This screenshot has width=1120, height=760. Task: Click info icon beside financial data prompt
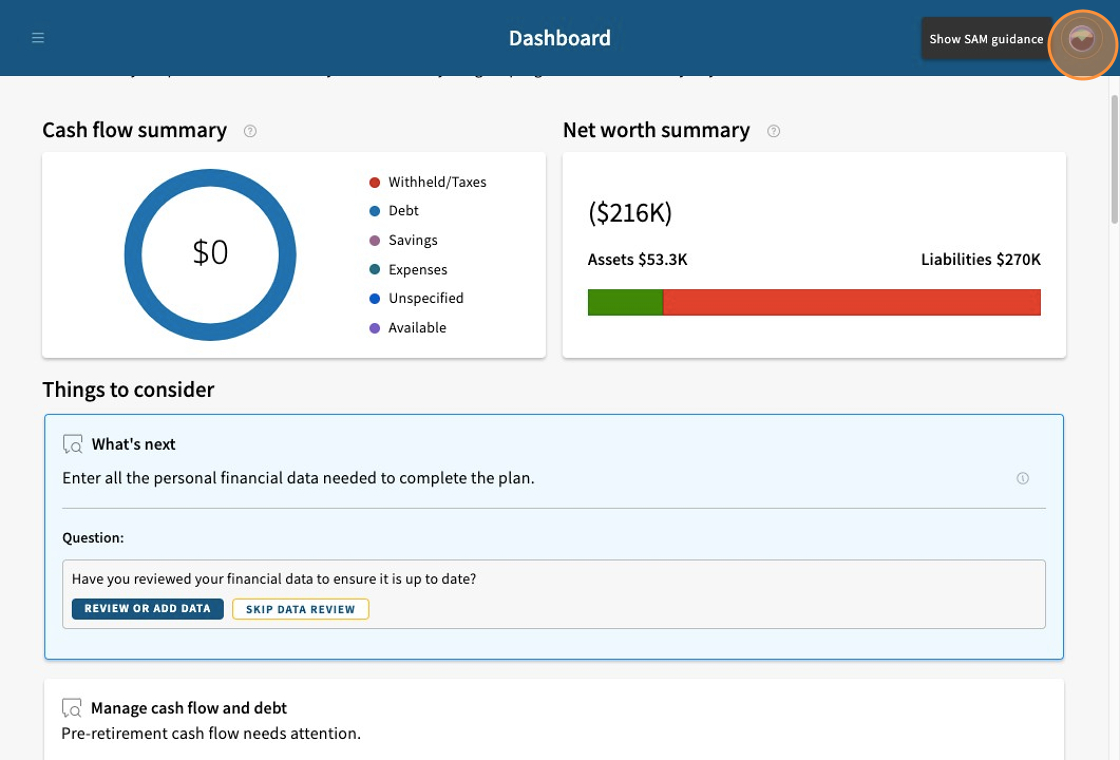(x=1023, y=479)
